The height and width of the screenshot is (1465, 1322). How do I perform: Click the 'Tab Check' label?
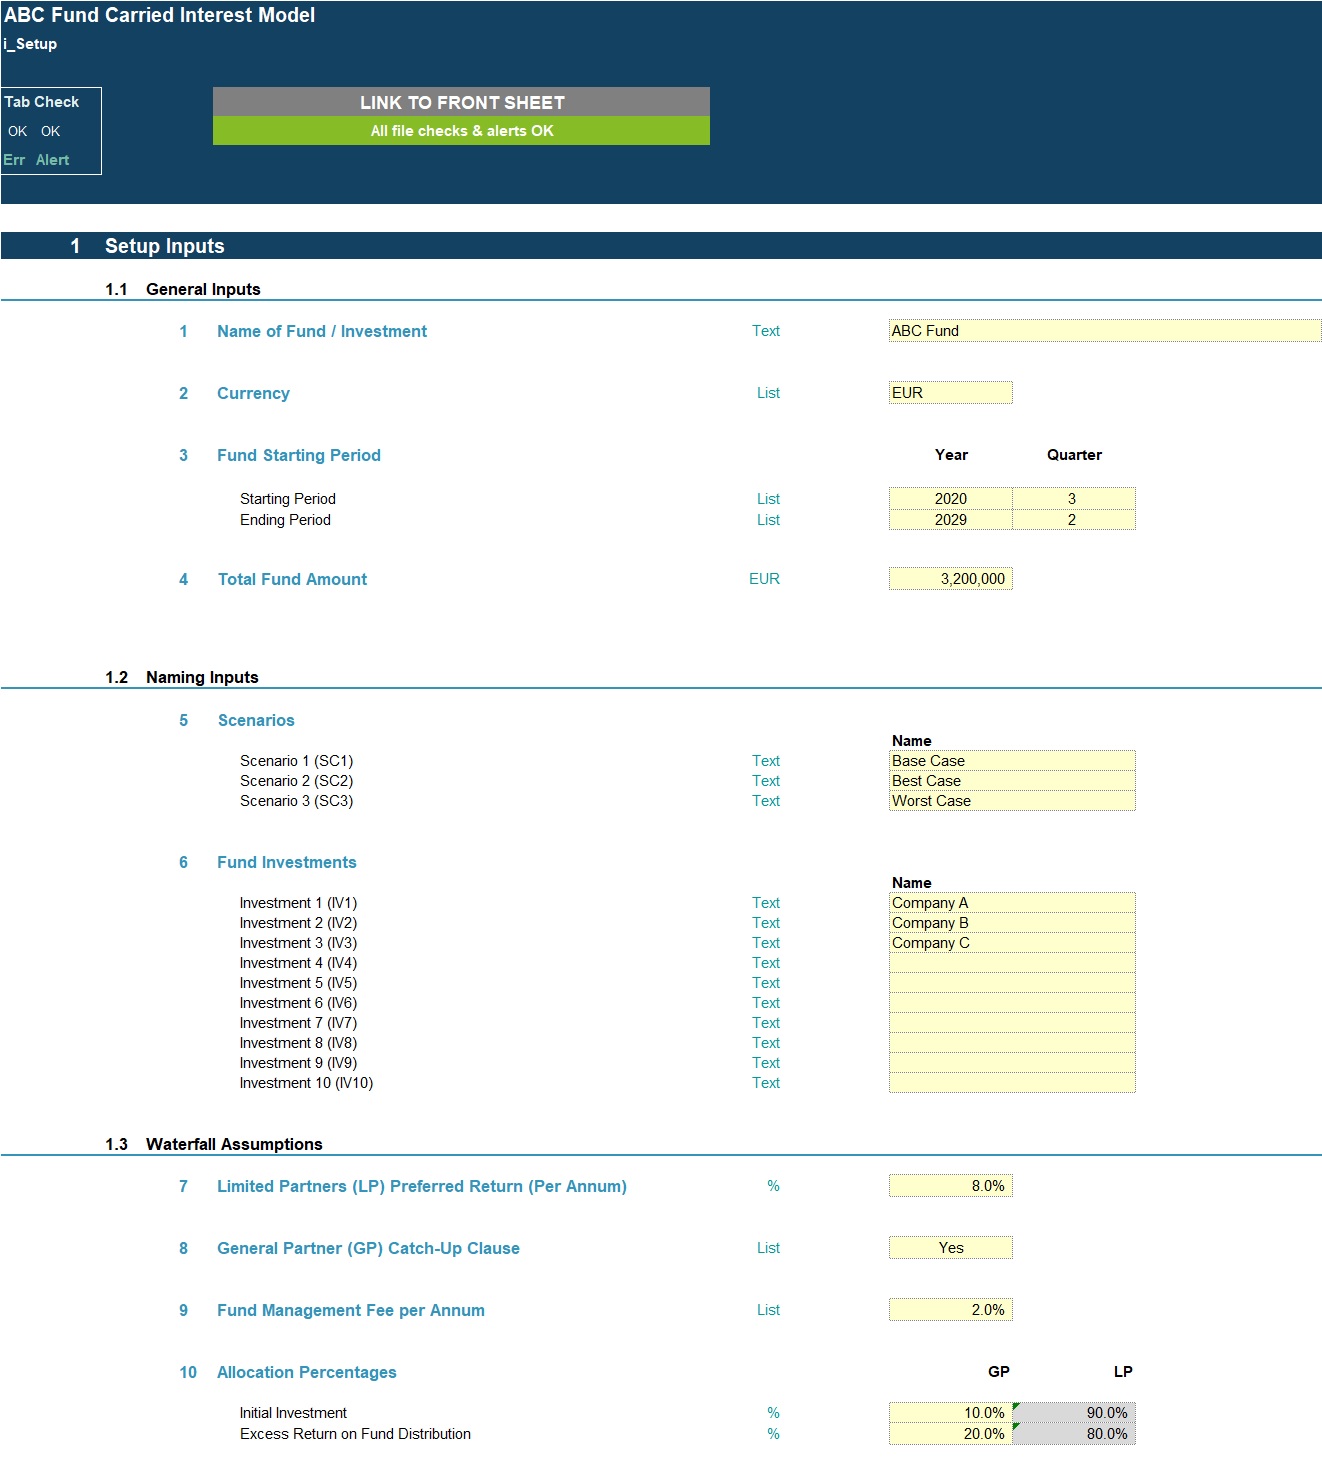(x=42, y=102)
